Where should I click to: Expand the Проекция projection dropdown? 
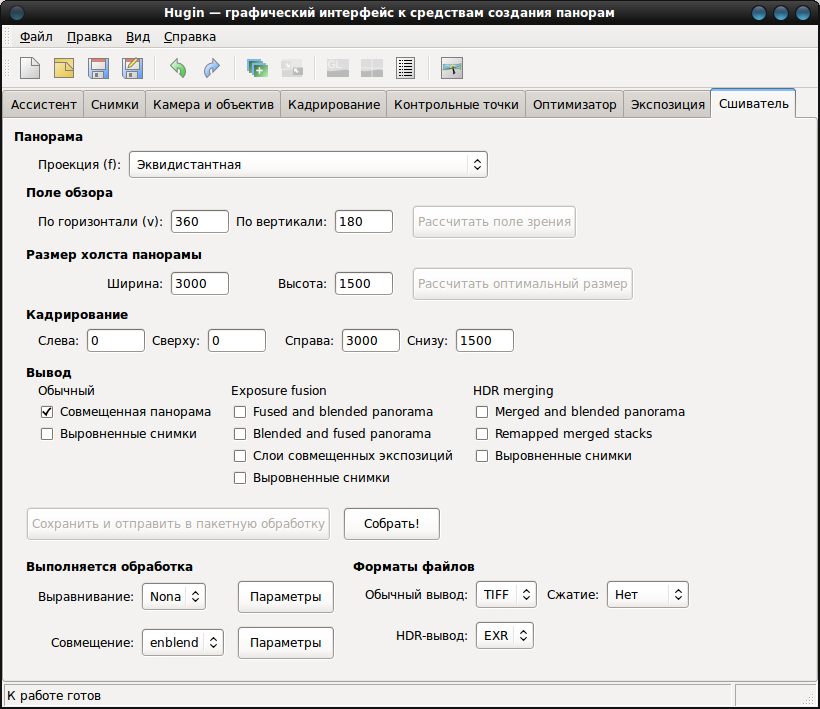(x=309, y=165)
